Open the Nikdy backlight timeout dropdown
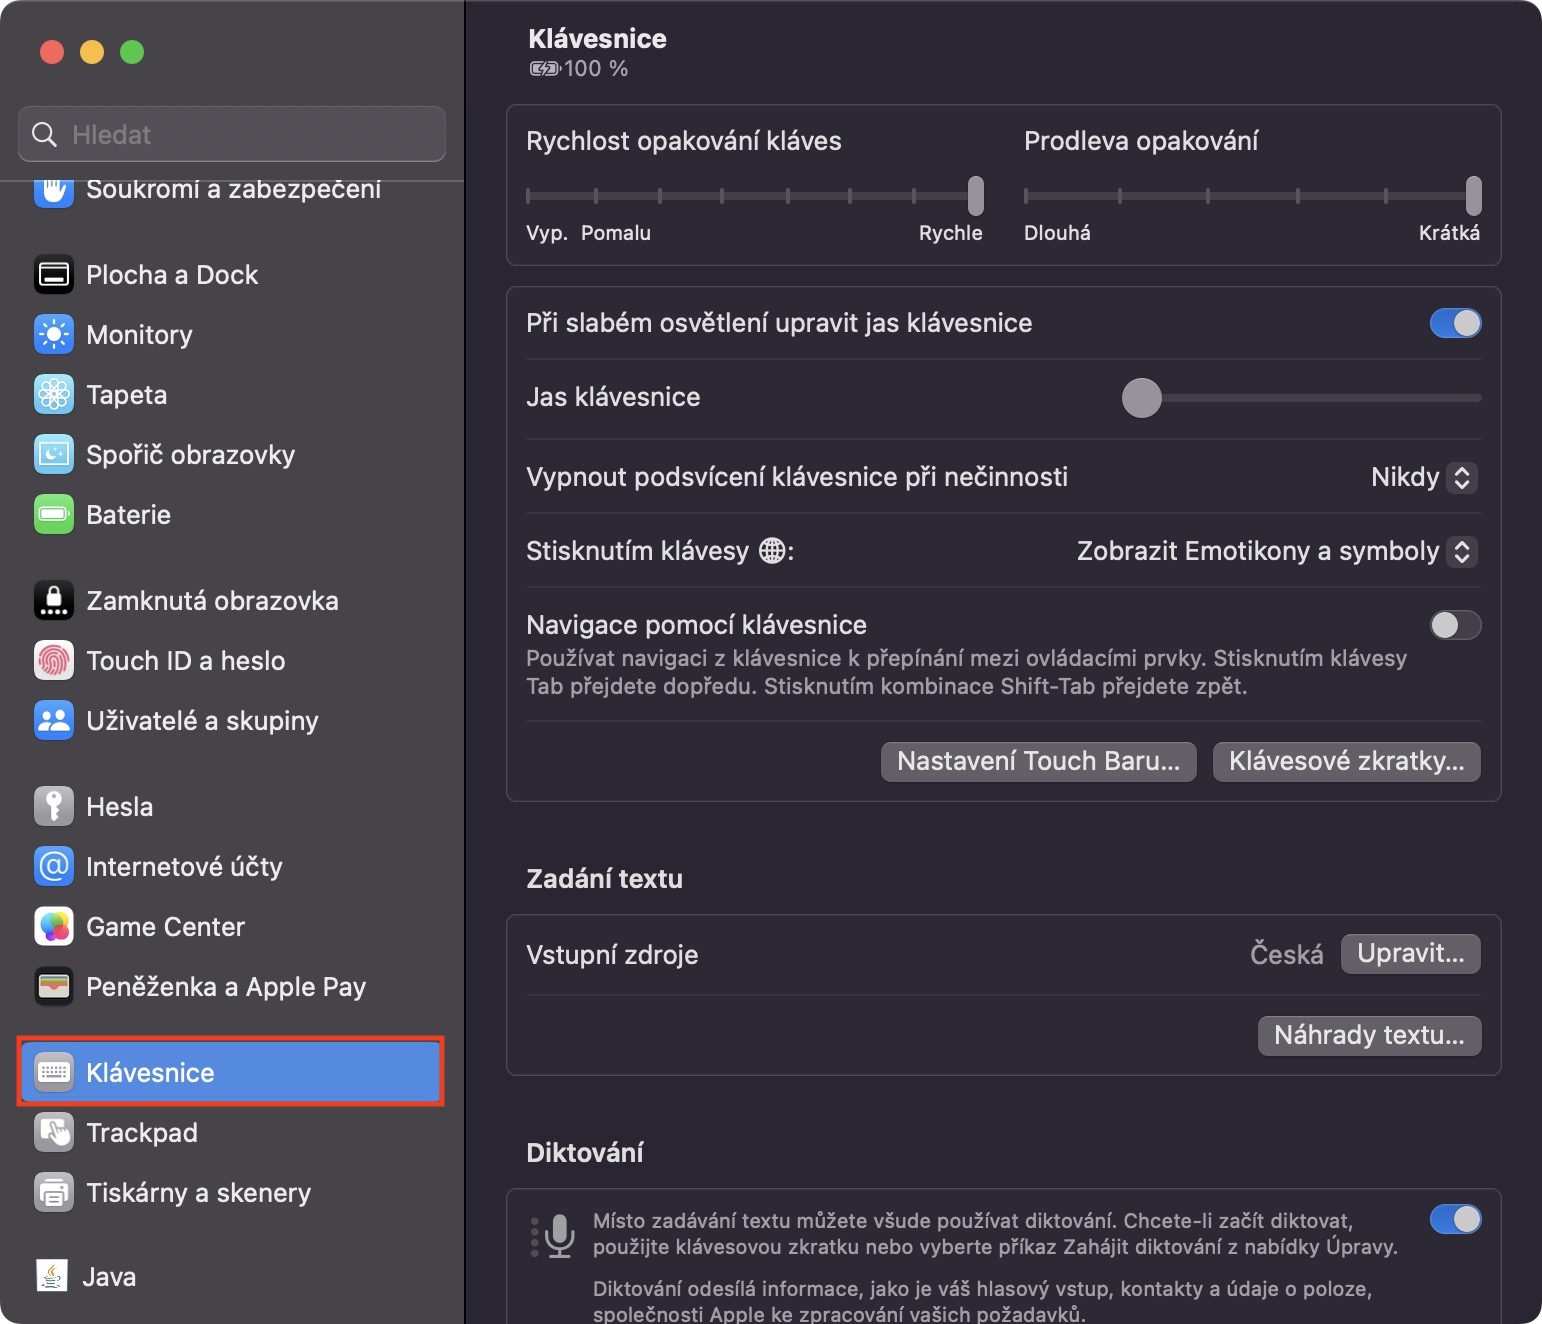Viewport: 1542px width, 1324px height. 1423,477
